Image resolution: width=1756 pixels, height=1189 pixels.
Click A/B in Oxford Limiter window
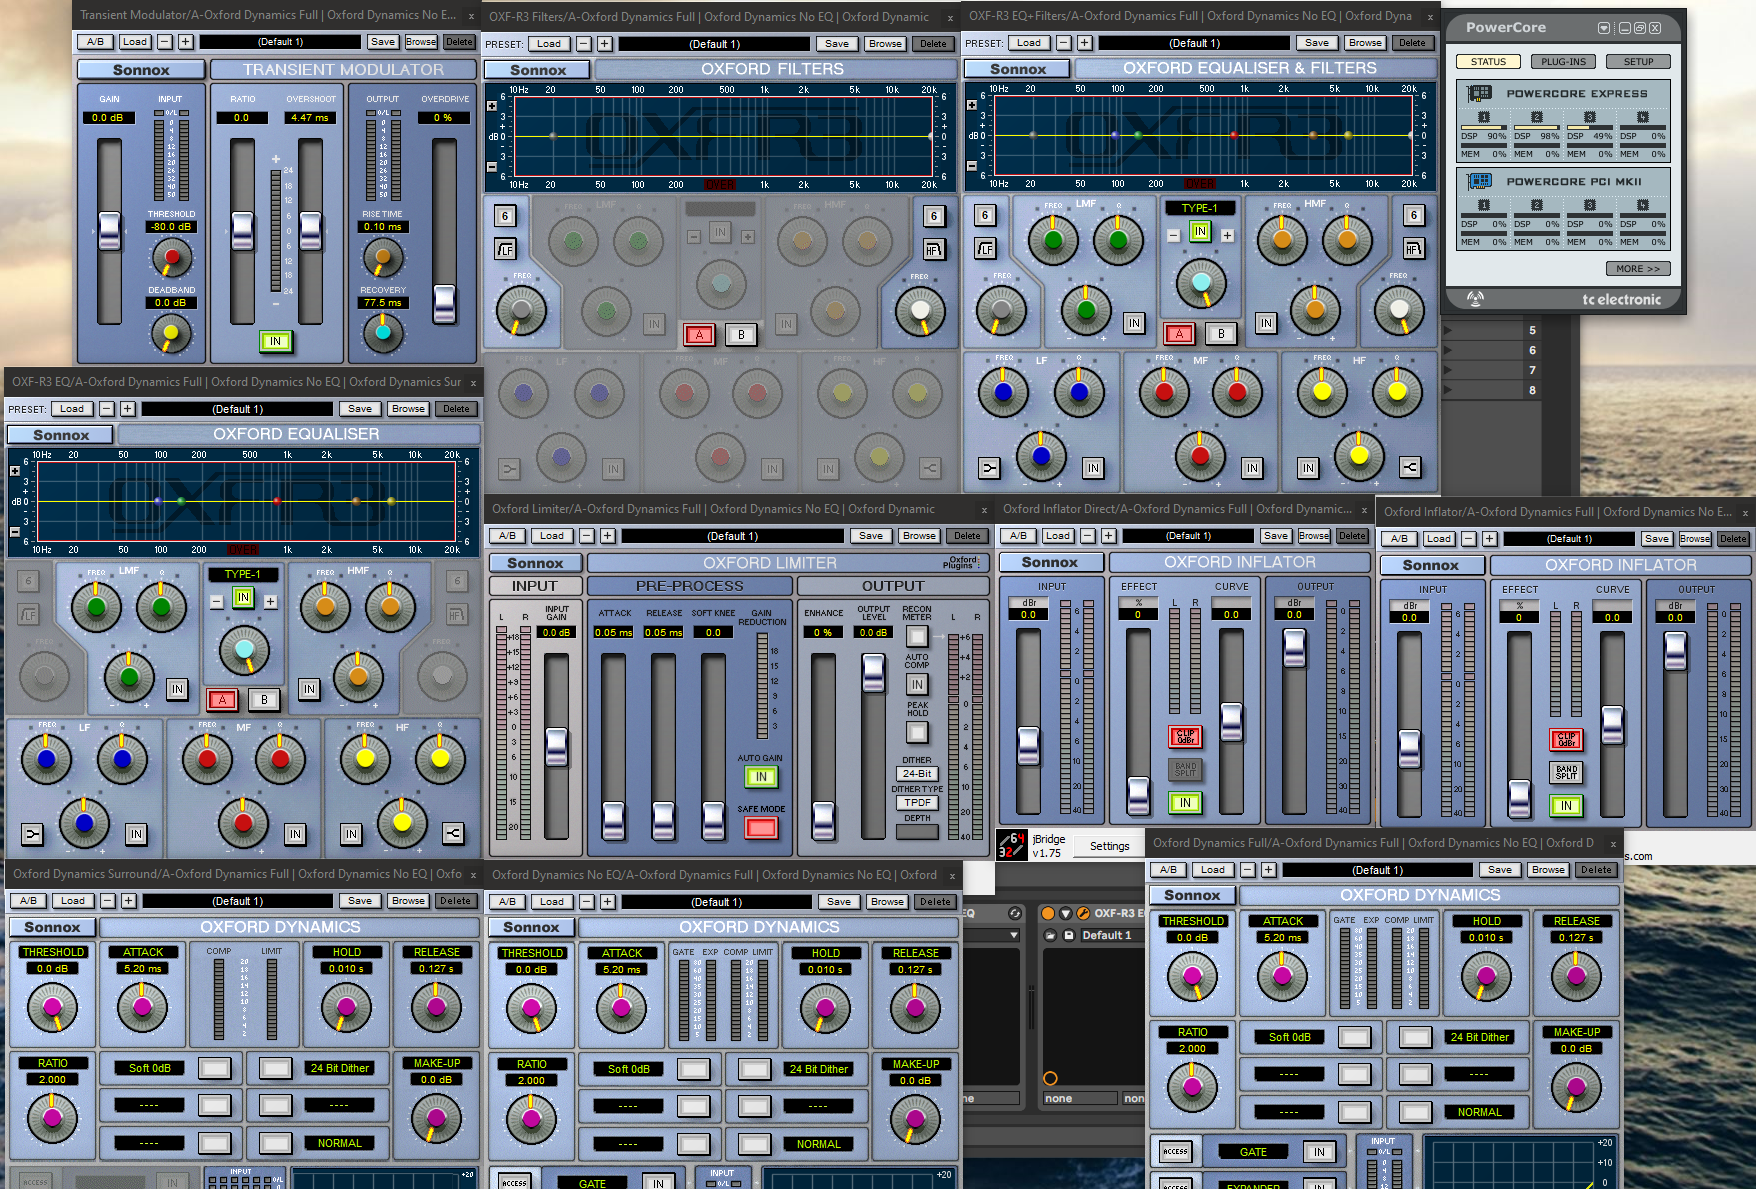(x=507, y=536)
